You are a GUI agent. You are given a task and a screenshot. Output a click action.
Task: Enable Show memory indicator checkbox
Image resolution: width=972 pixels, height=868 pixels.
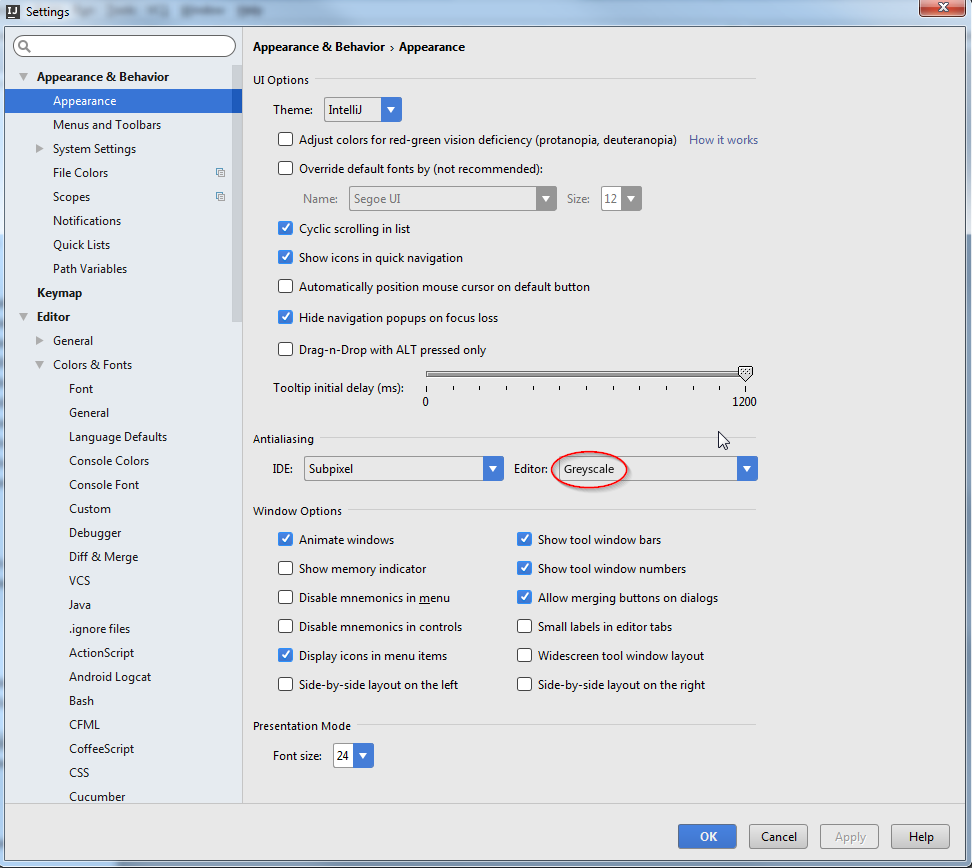point(286,569)
